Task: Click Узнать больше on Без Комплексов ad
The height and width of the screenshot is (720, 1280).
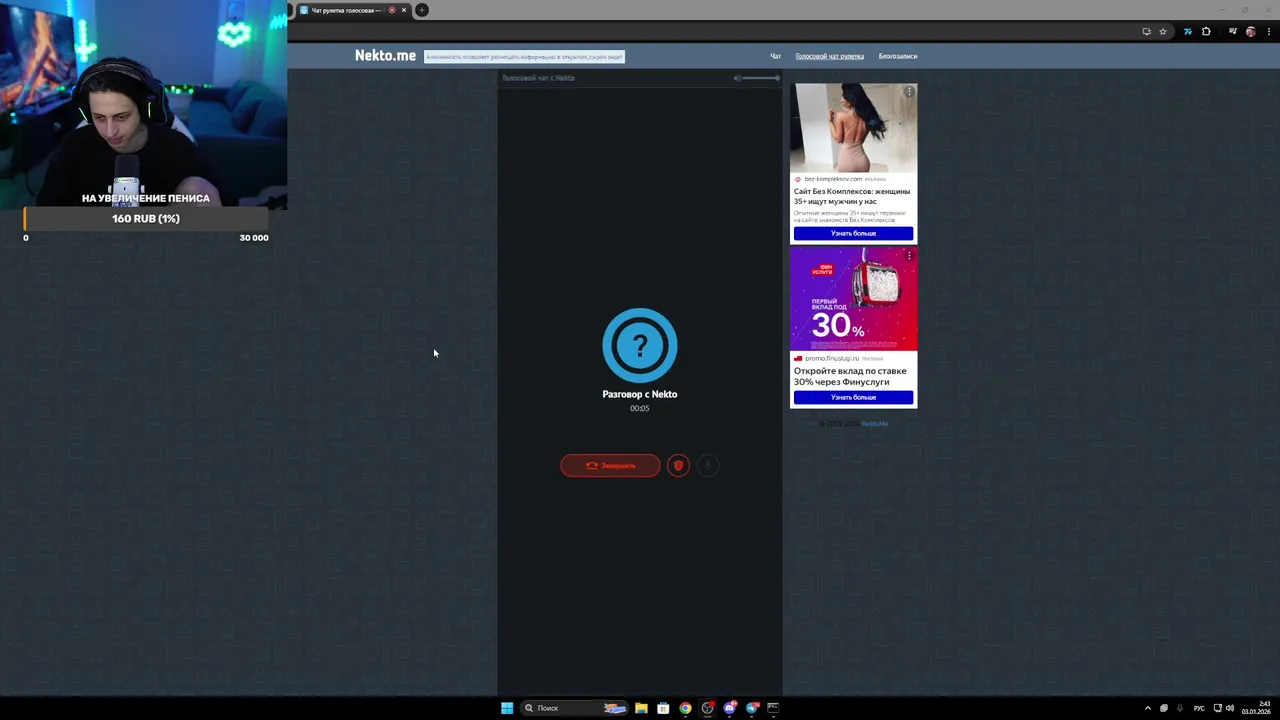Action: coord(853,233)
